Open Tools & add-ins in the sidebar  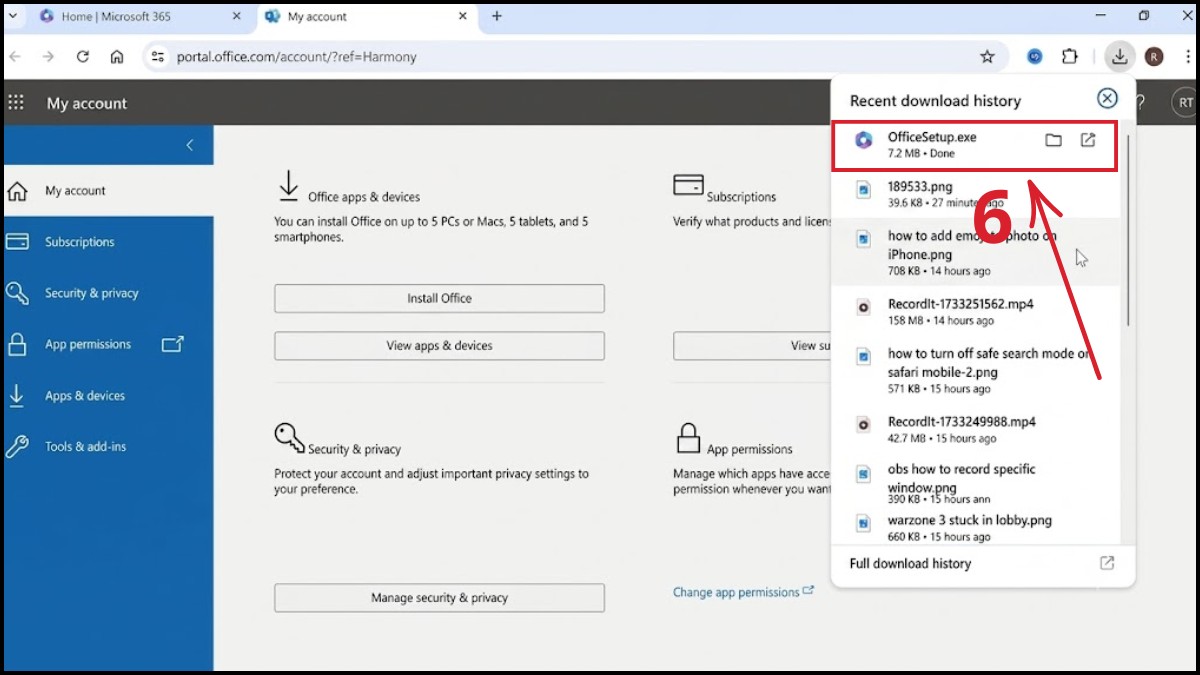[x=106, y=447]
